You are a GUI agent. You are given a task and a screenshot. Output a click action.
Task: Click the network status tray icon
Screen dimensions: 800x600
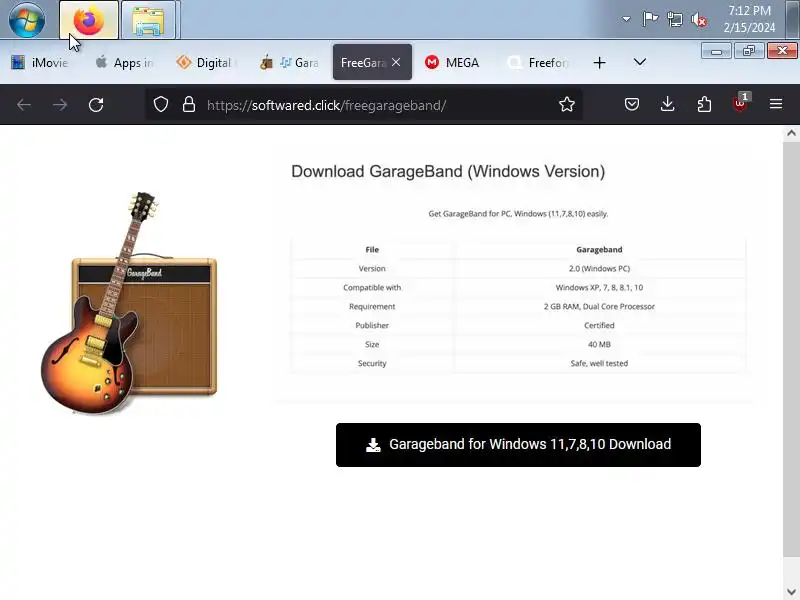pyautogui.click(x=674, y=19)
